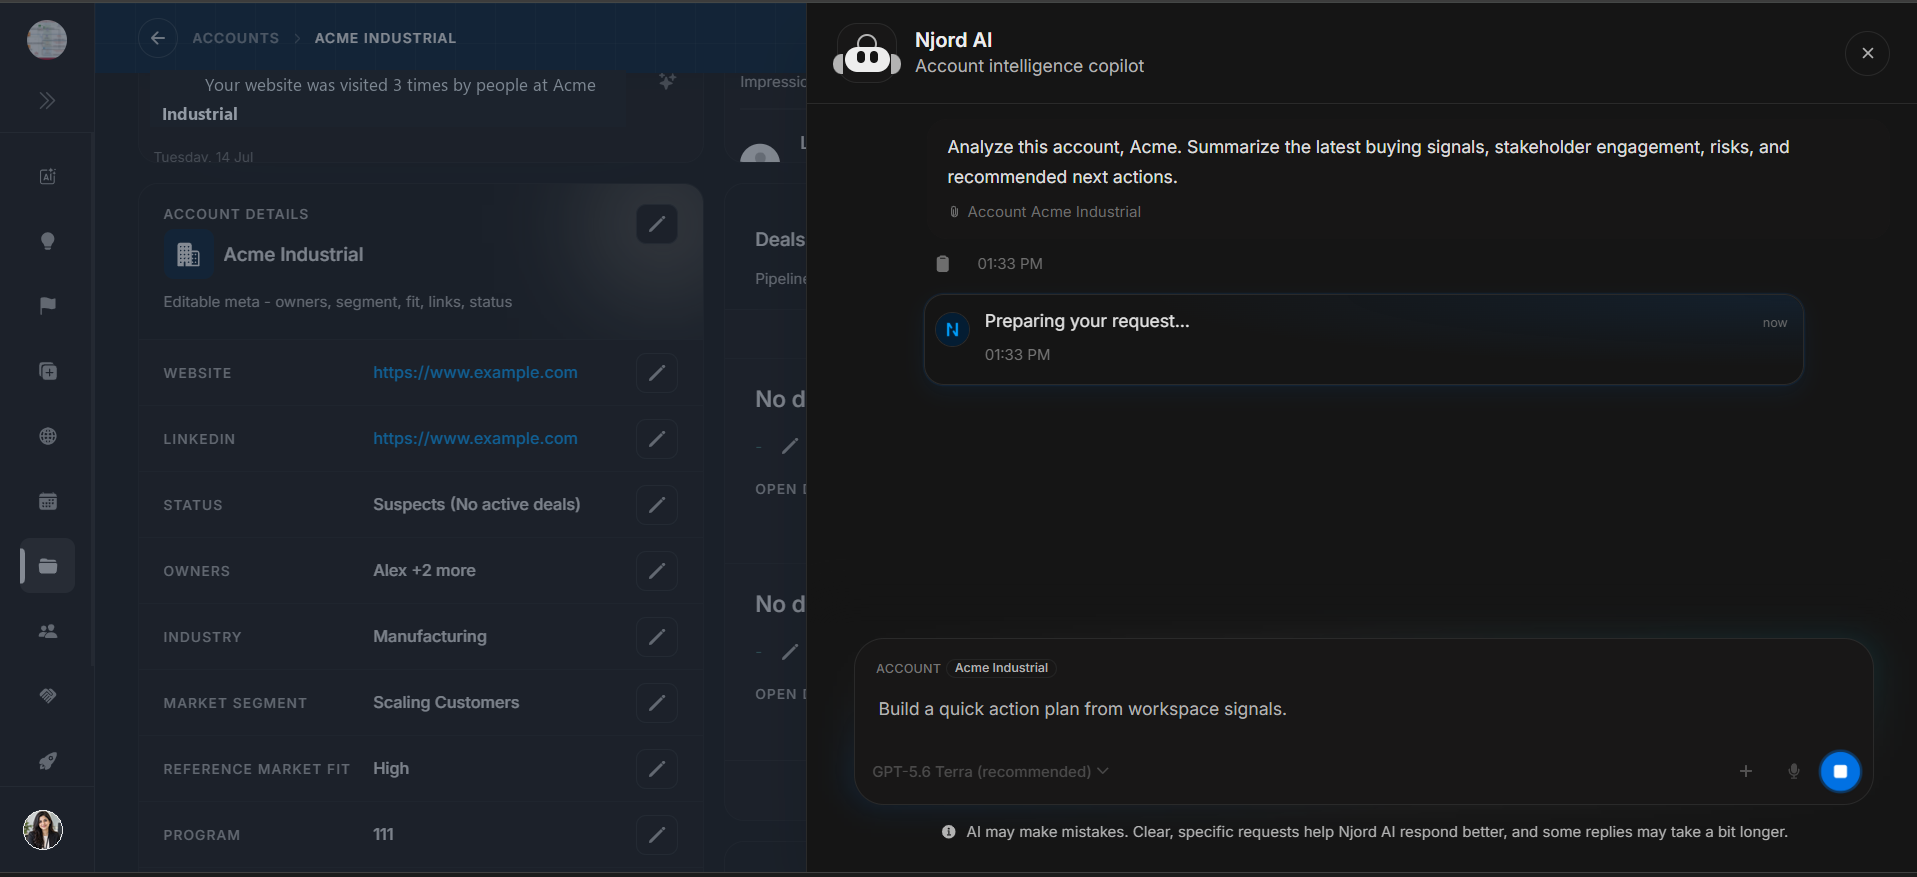Open user profile avatar at sidebar bottom
1917x877 pixels.
pyautogui.click(x=43, y=830)
